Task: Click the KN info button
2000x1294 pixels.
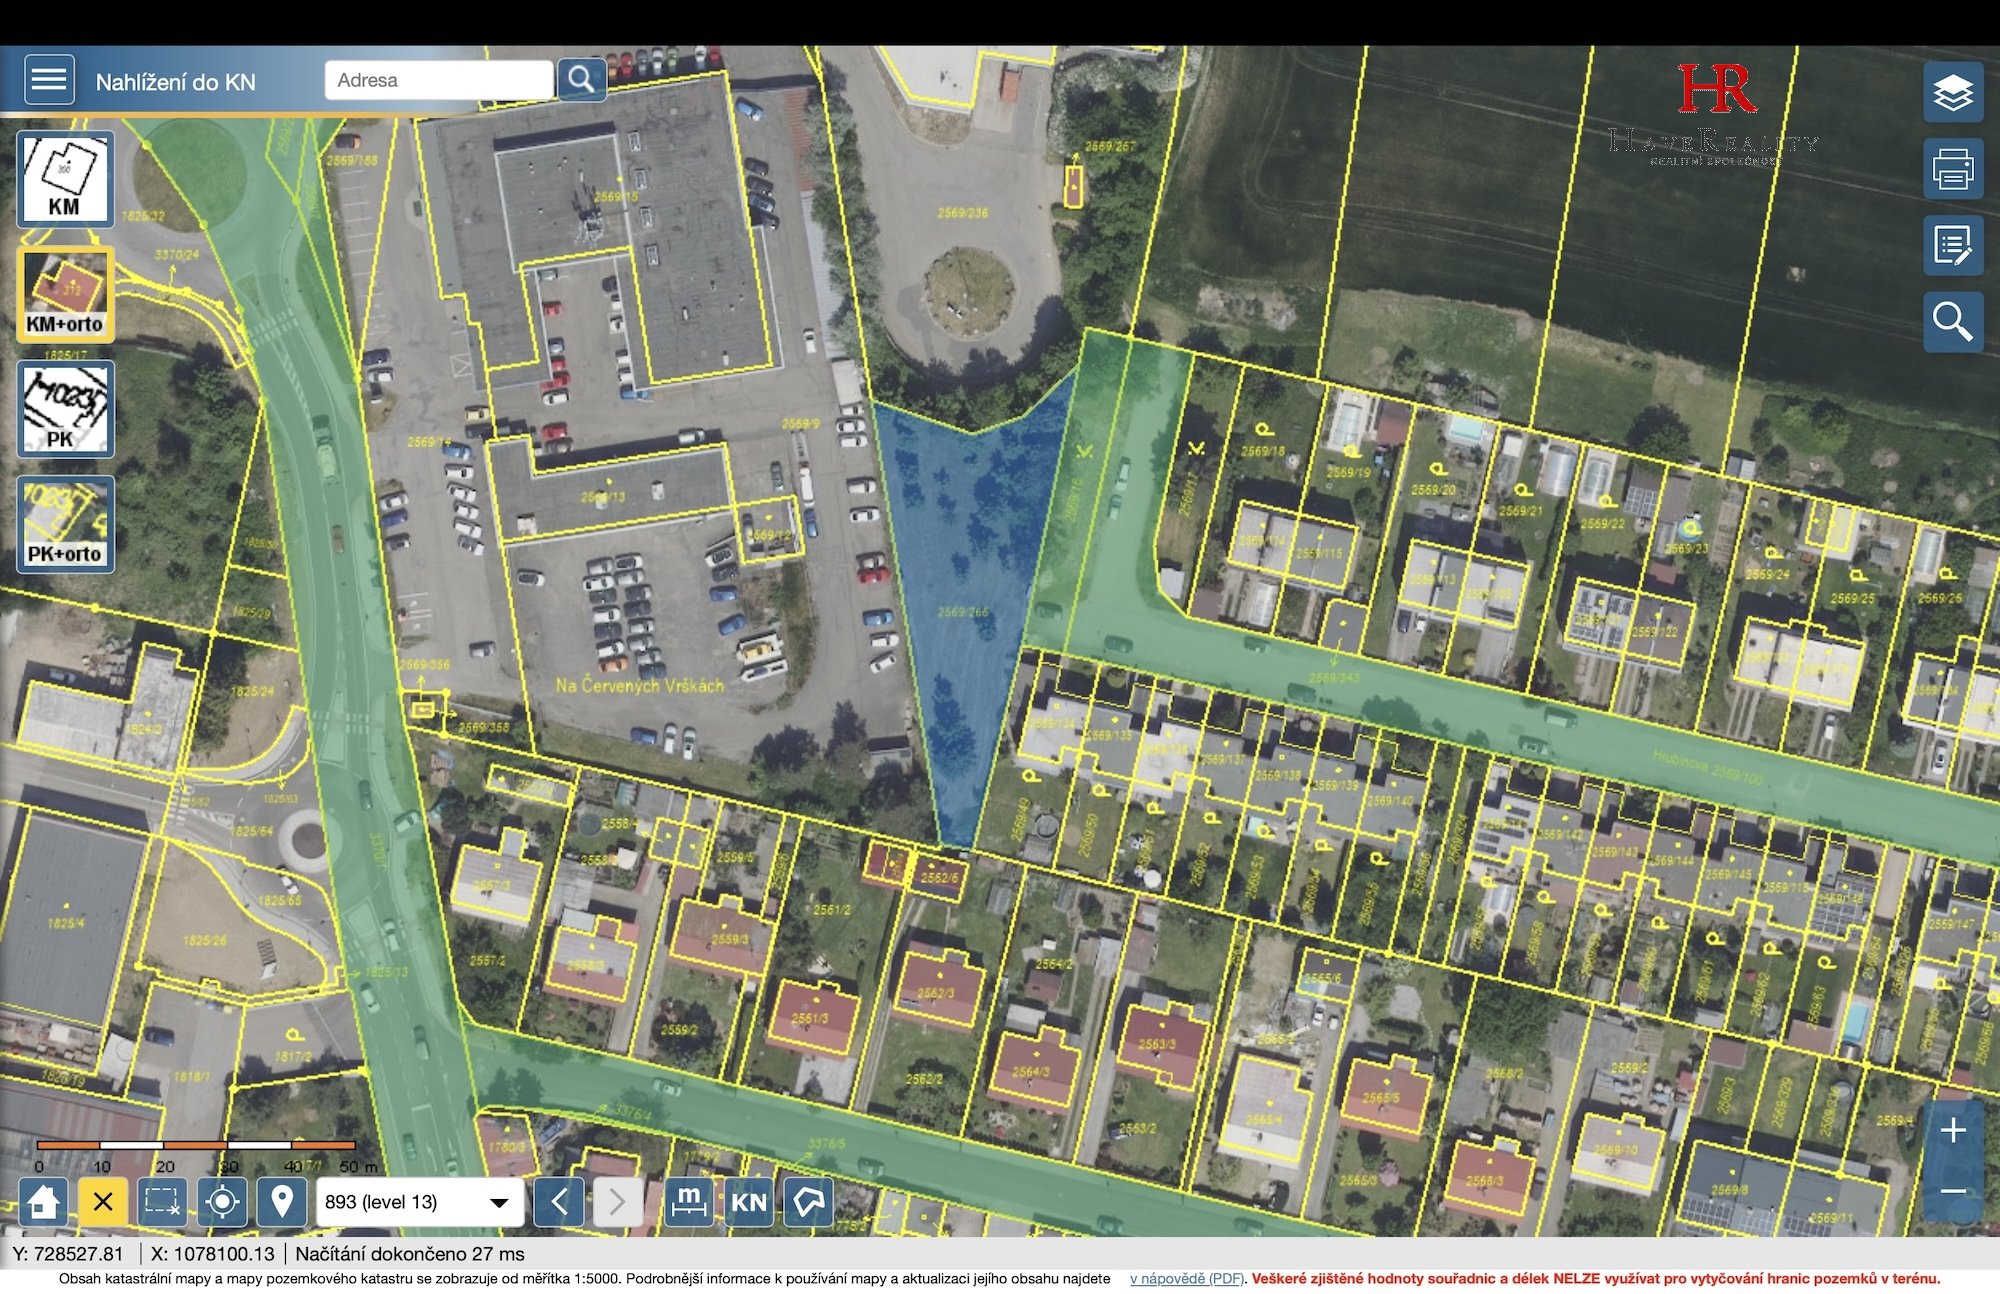Action: click(x=749, y=1201)
